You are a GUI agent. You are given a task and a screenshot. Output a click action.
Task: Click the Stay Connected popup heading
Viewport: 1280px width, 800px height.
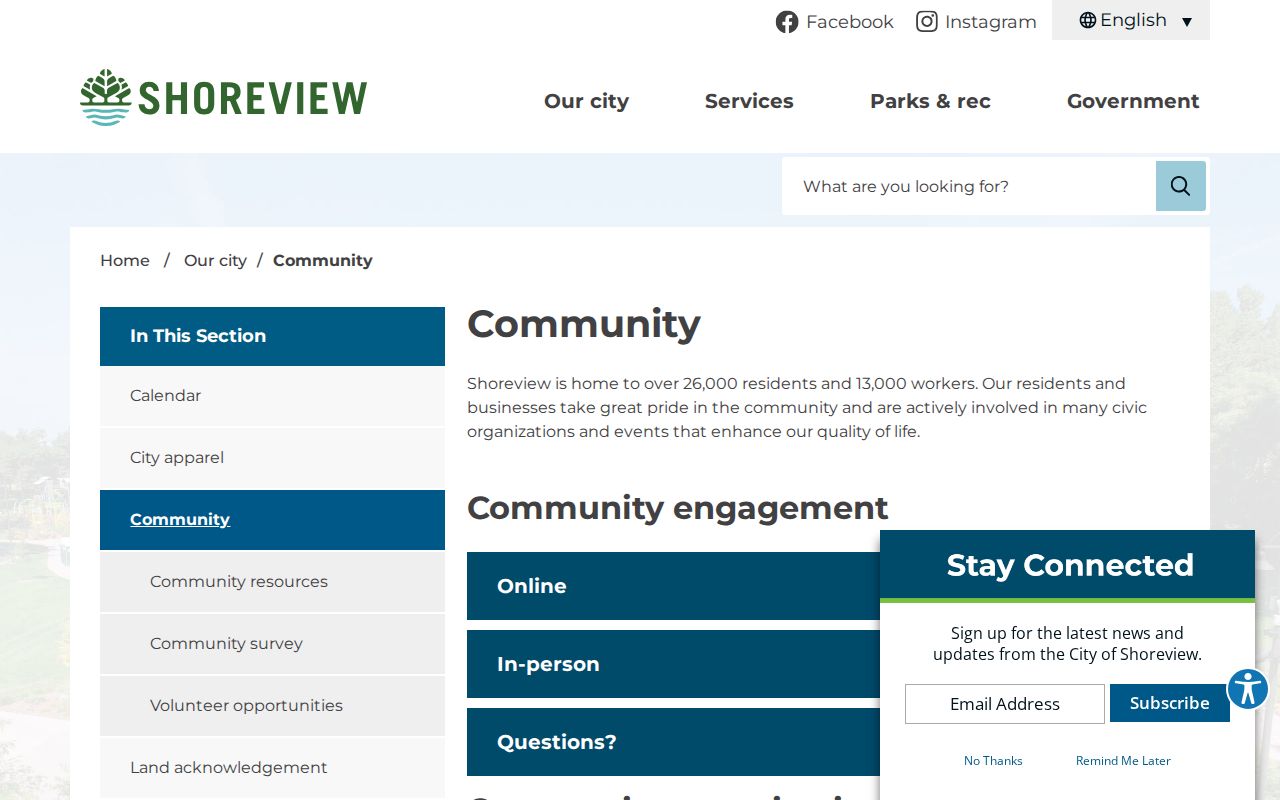(x=1070, y=565)
